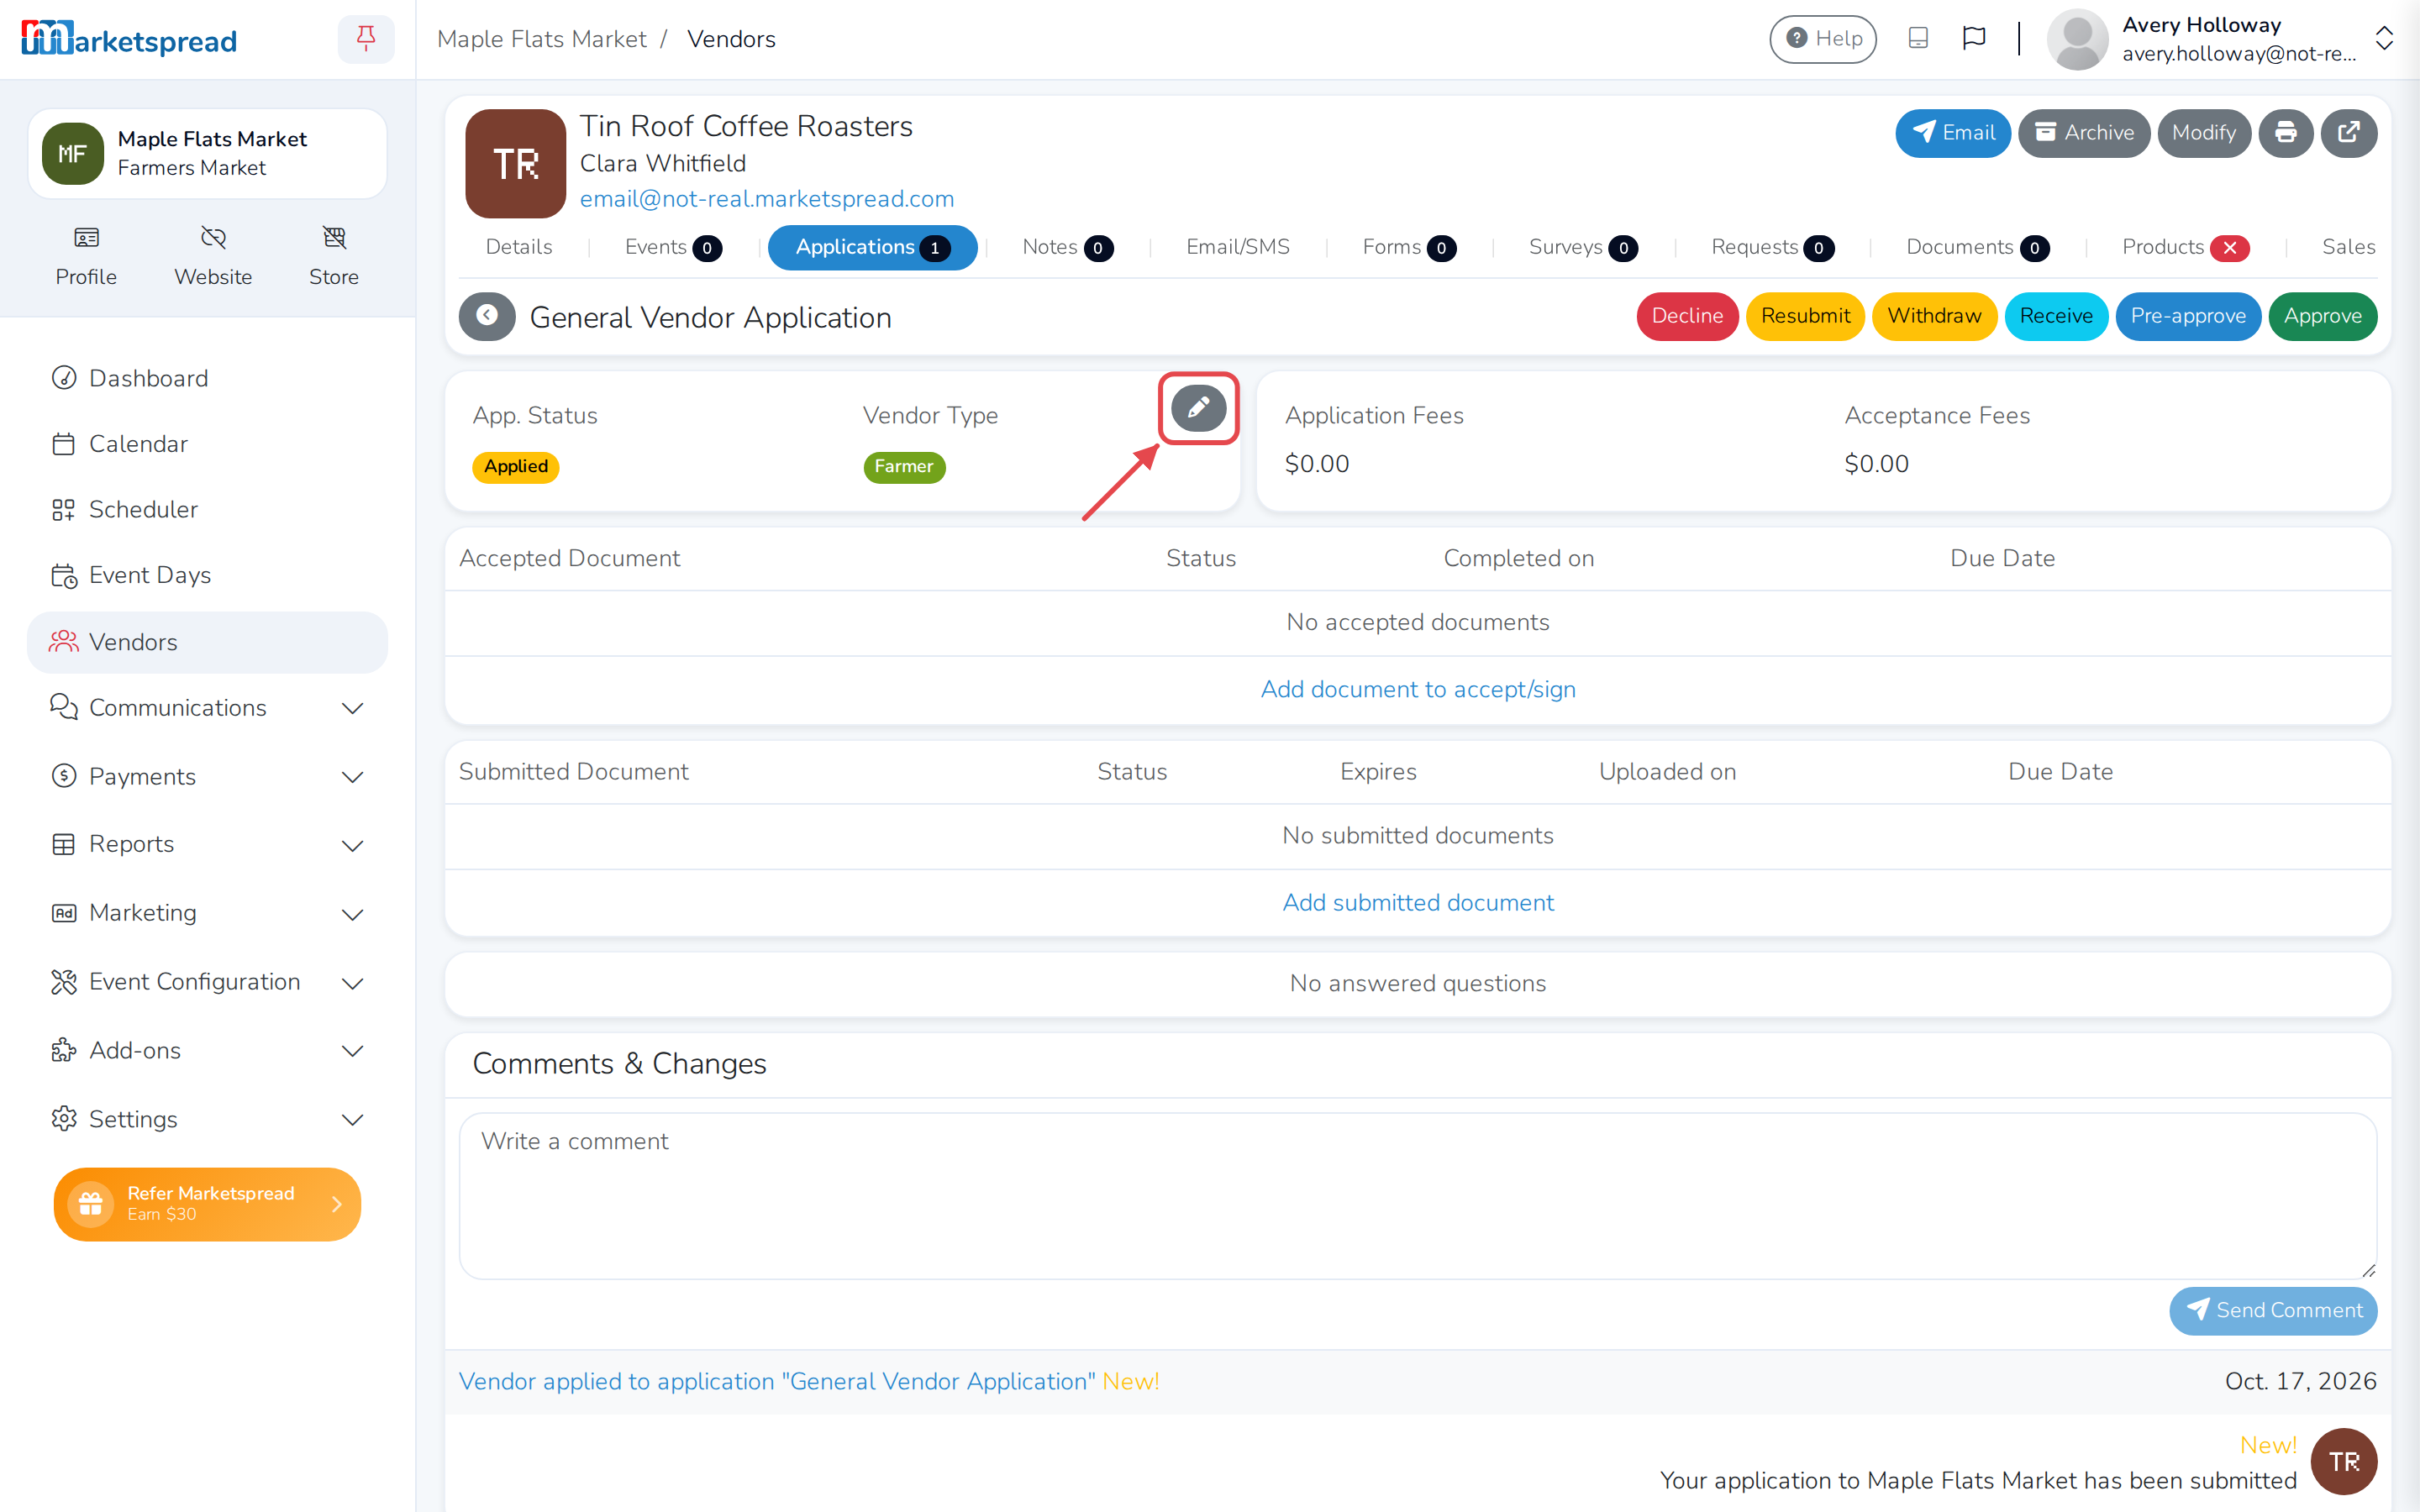
Task: Open the flag icon in header
Action: tap(1974, 39)
